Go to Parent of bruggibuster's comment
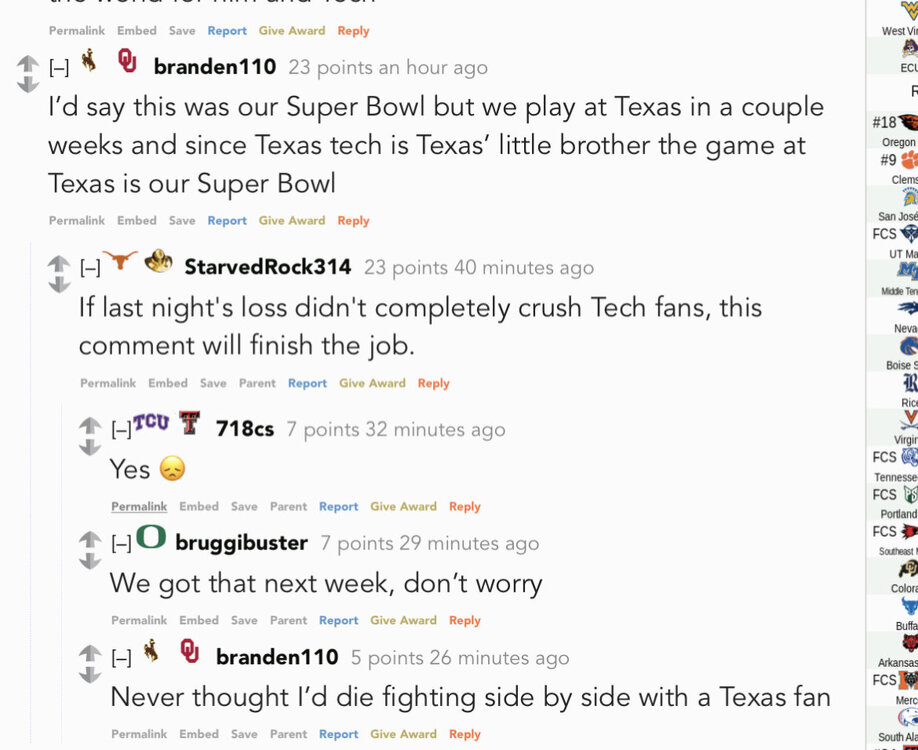 click(x=288, y=620)
